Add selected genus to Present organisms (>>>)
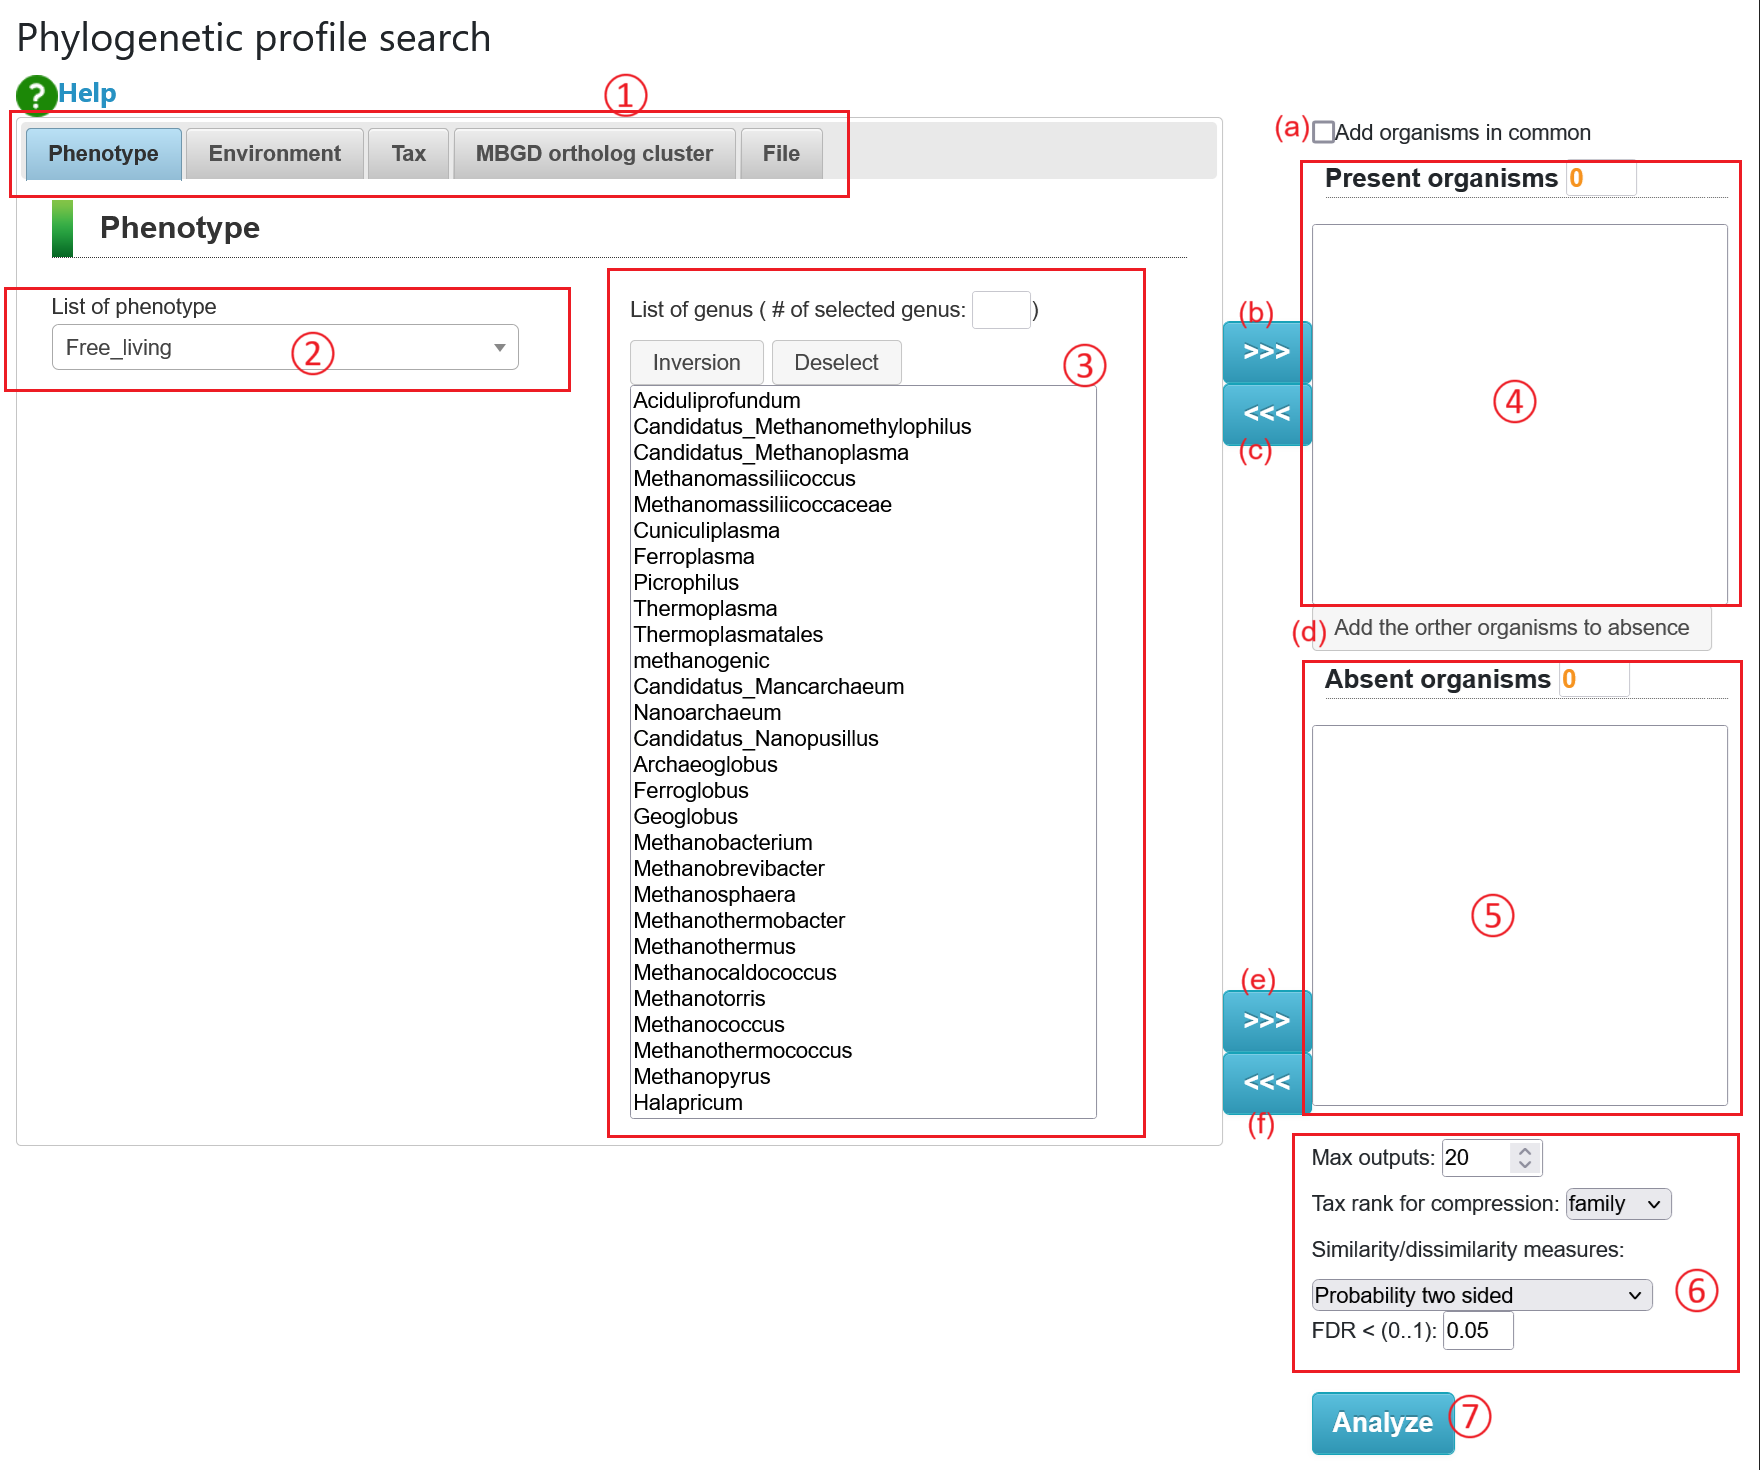 pyautogui.click(x=1266, y=352)
